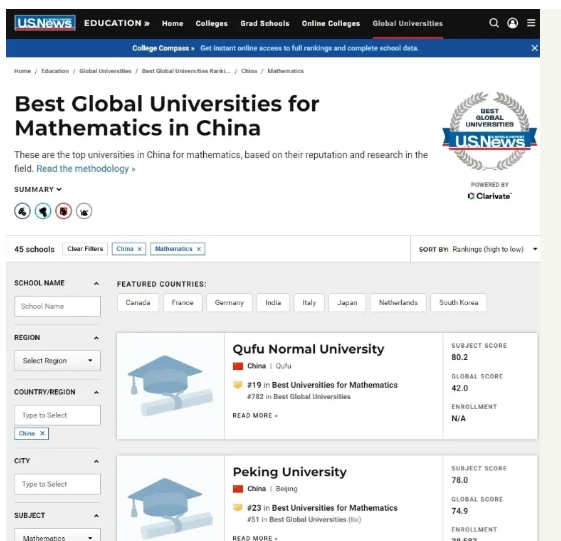Click the Best Global Universities badge emblem
Viewport: 561px width, 541px height.
(x=489, y=131)
